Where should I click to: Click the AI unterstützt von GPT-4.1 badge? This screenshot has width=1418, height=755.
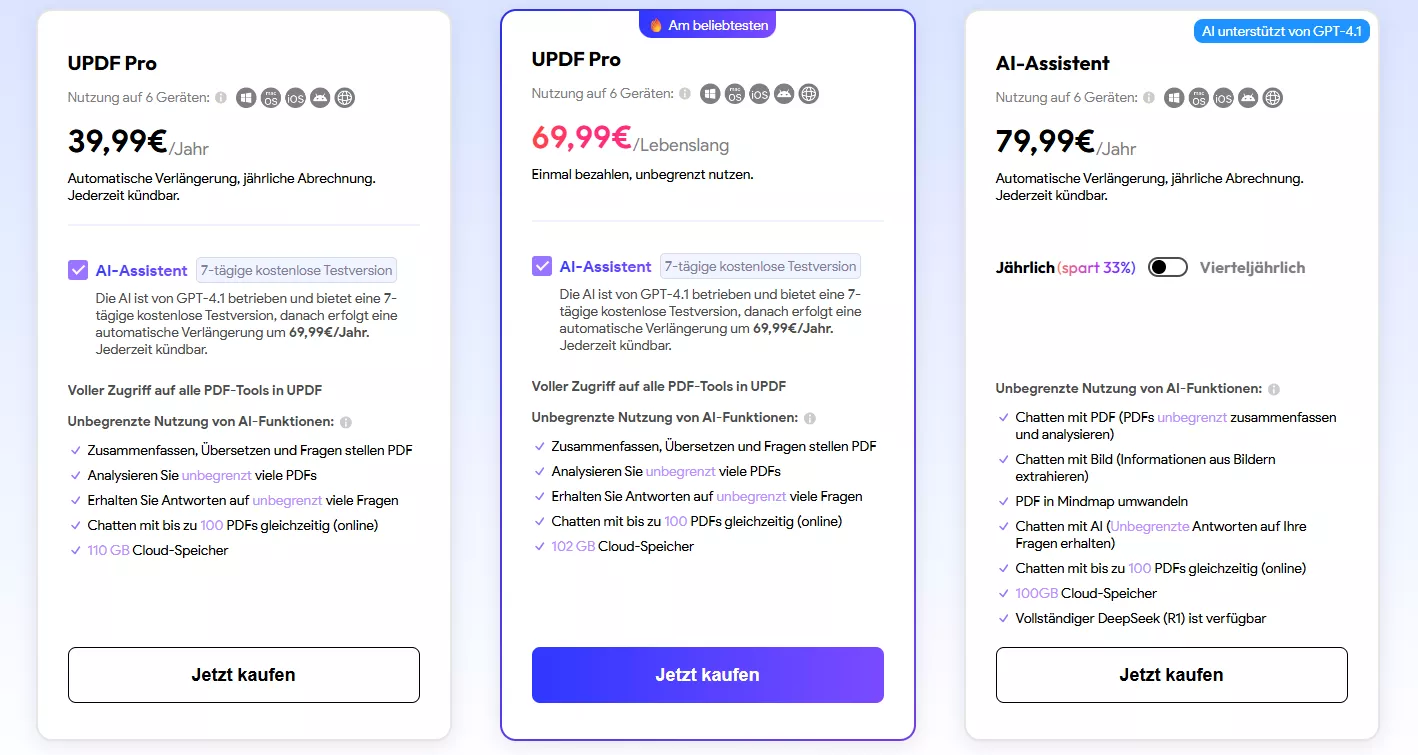point(1281,31)
